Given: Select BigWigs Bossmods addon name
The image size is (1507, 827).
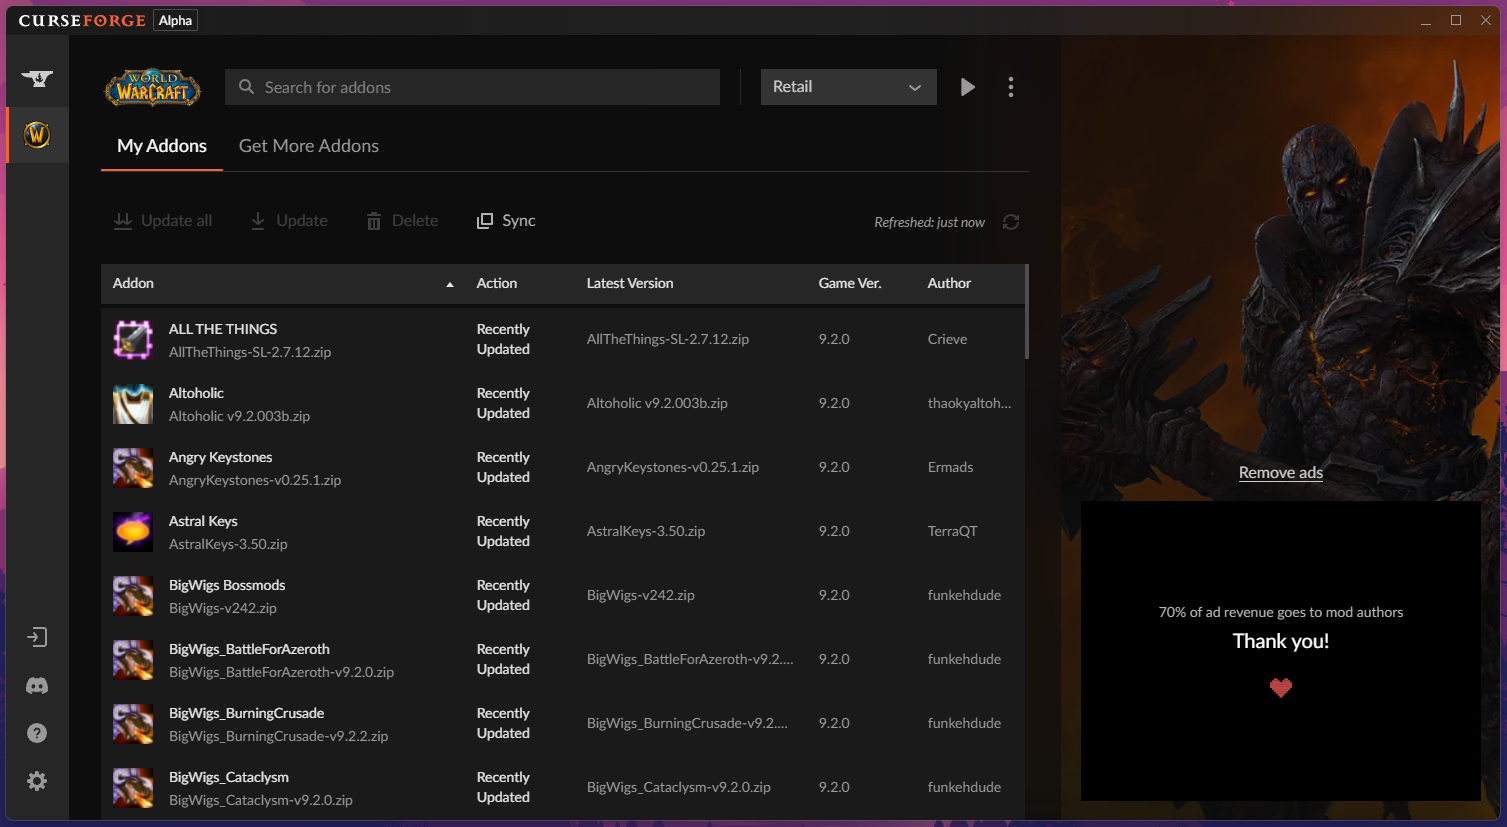Looking at the screenshot, I should (x=227, y=585).
